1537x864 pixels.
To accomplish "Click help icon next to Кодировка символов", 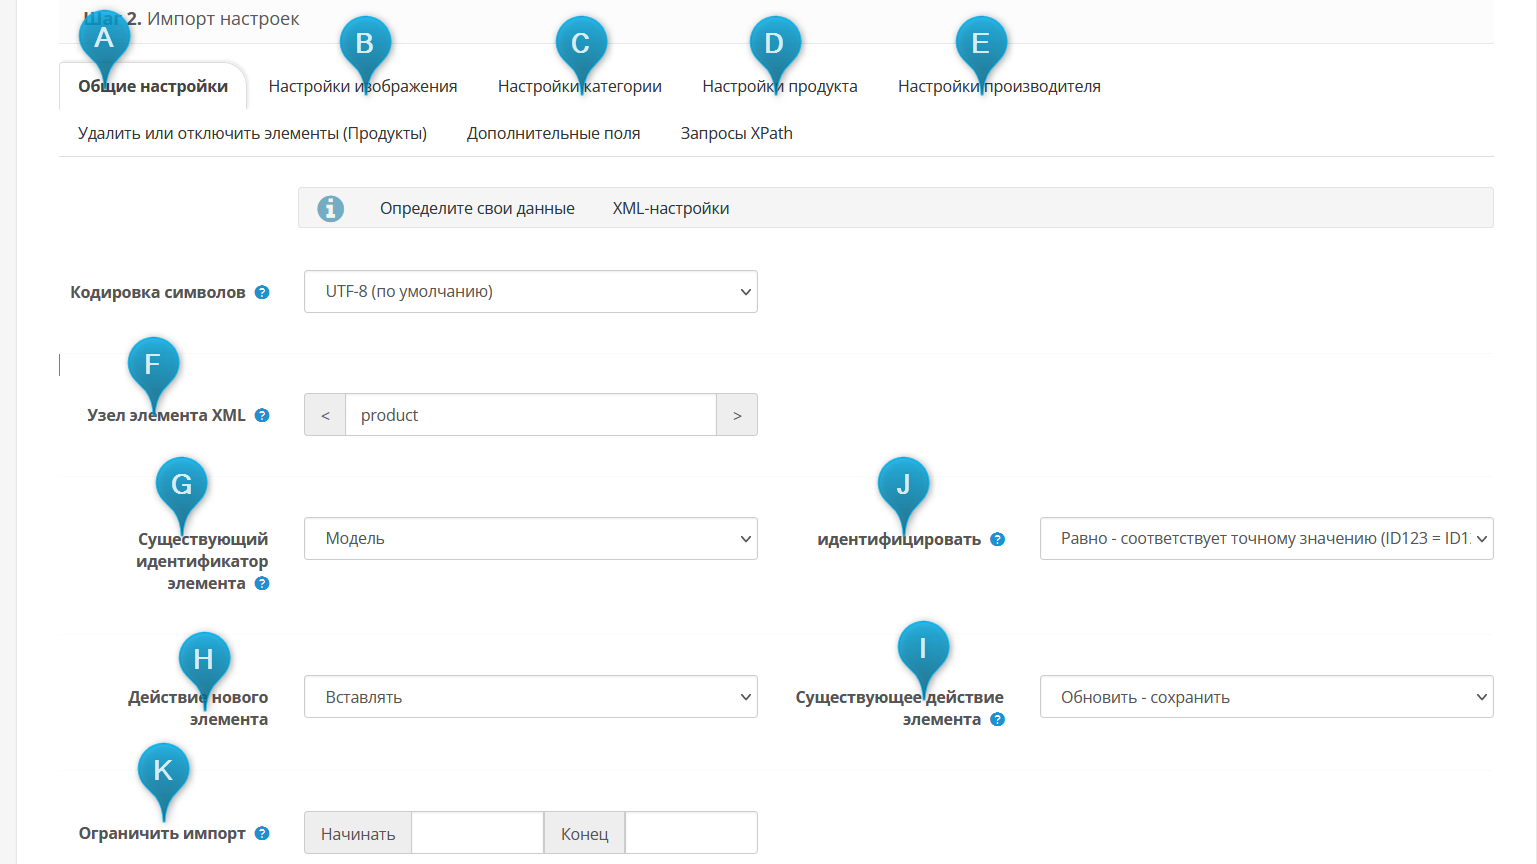I will point(262,292).
